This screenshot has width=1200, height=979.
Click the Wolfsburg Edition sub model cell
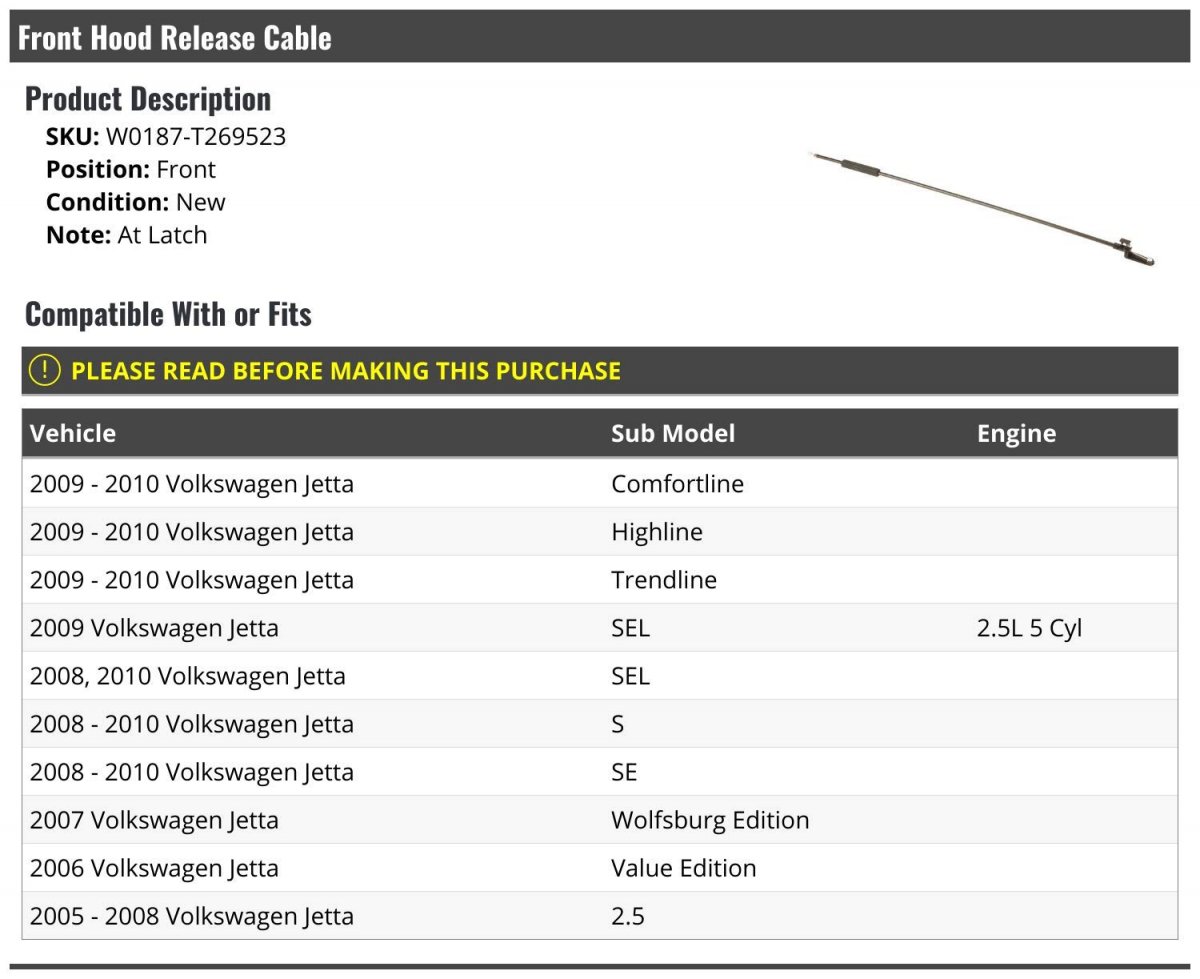[710, 820]
